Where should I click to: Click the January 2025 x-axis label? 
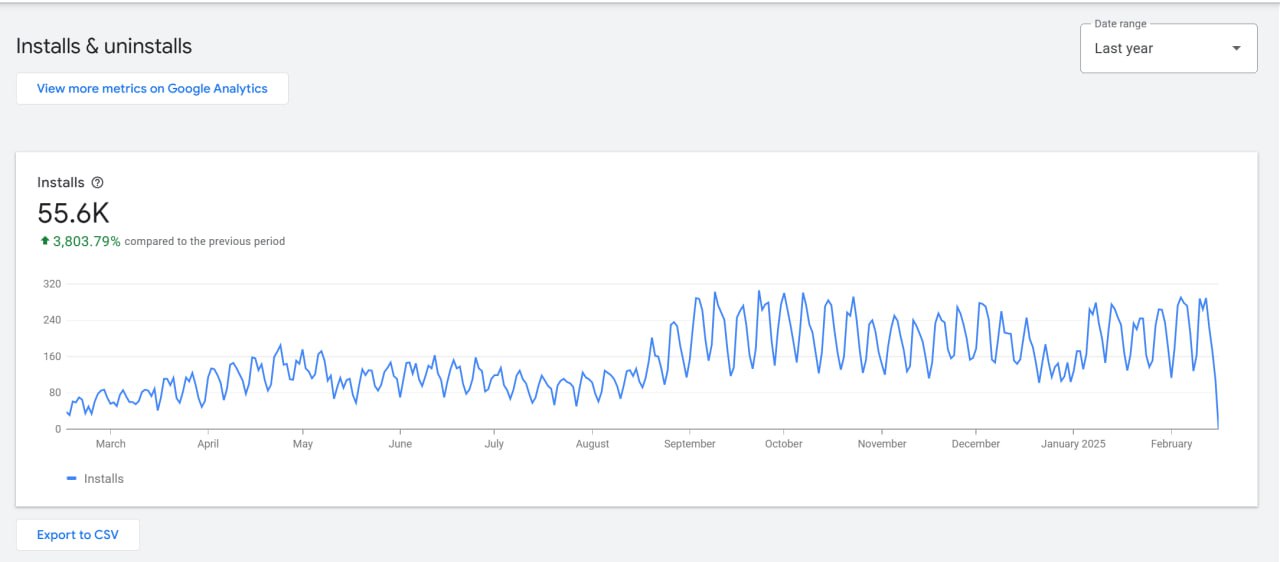click(1073, 444)
